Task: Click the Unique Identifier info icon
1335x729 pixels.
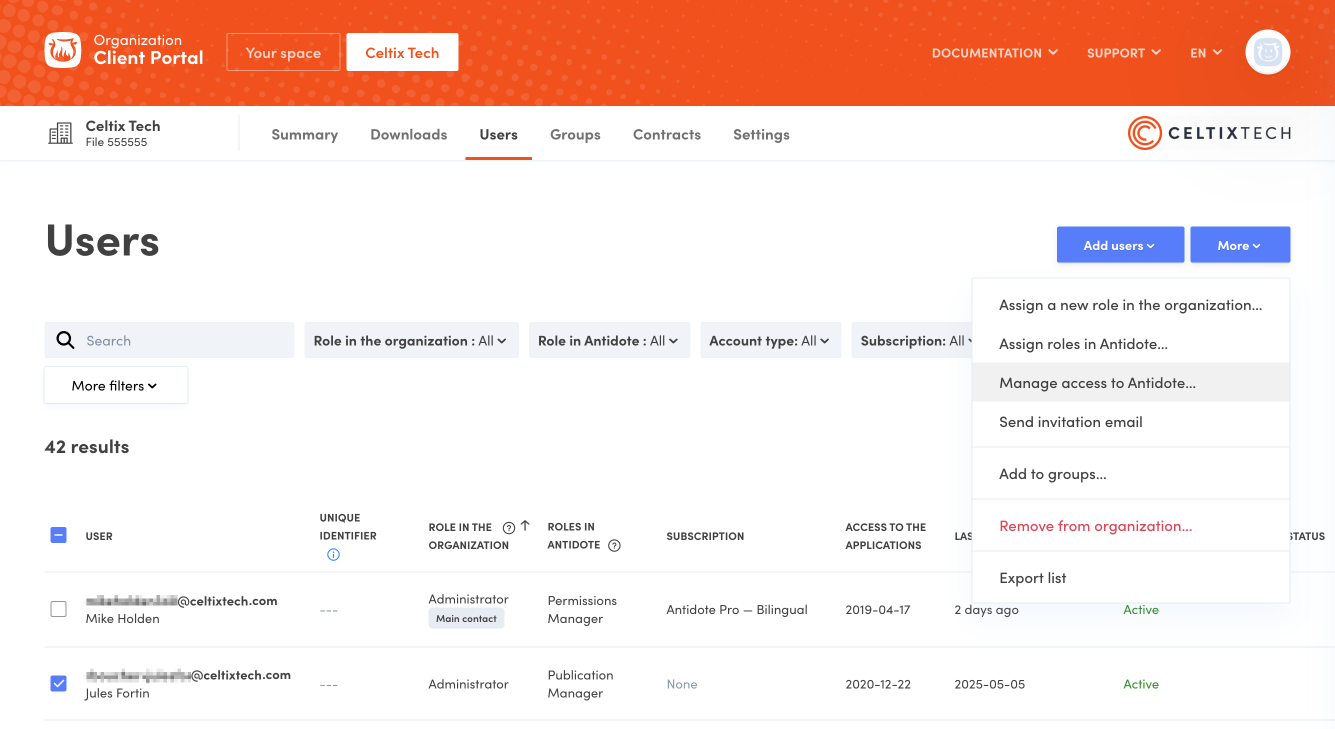Action: [x=333, y=554]
